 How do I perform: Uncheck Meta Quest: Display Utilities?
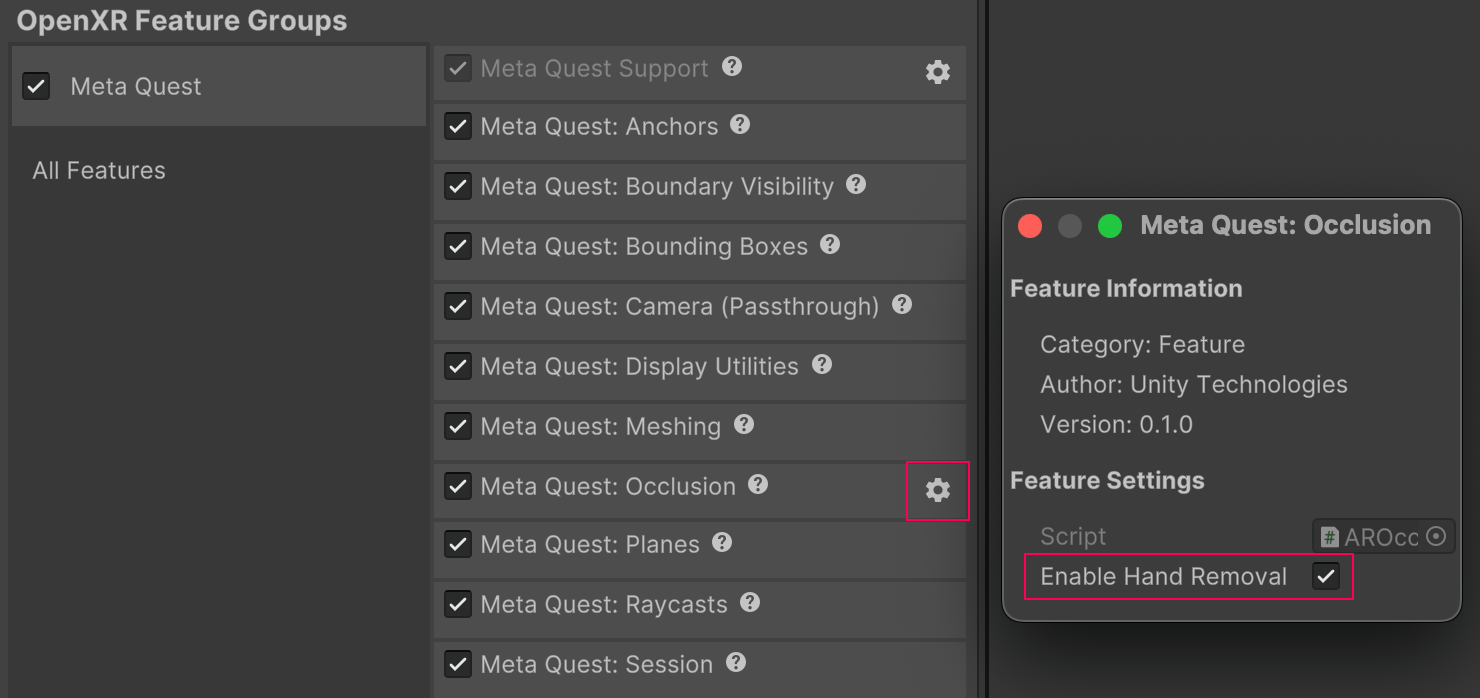click(x=457, y=365)
